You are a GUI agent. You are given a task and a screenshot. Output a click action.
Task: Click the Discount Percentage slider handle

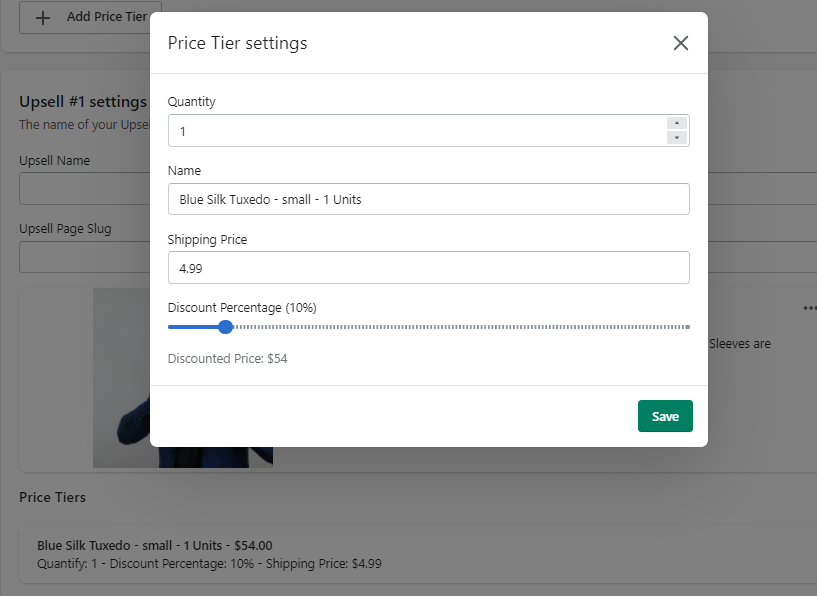[x=225, y=327]
